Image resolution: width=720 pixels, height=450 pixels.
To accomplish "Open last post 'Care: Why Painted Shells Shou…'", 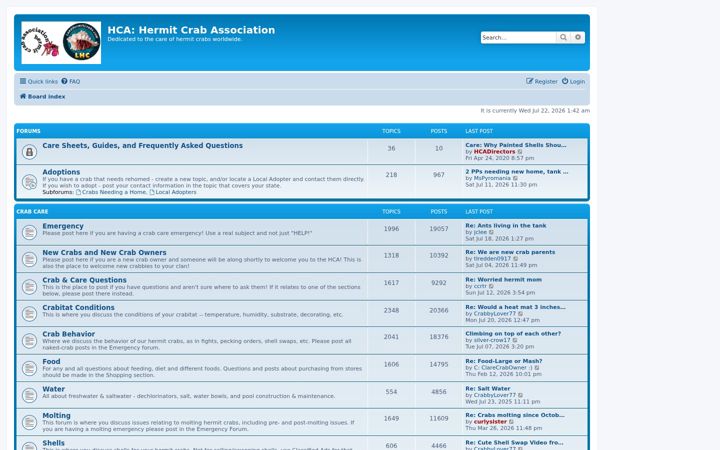I will 516,145.
